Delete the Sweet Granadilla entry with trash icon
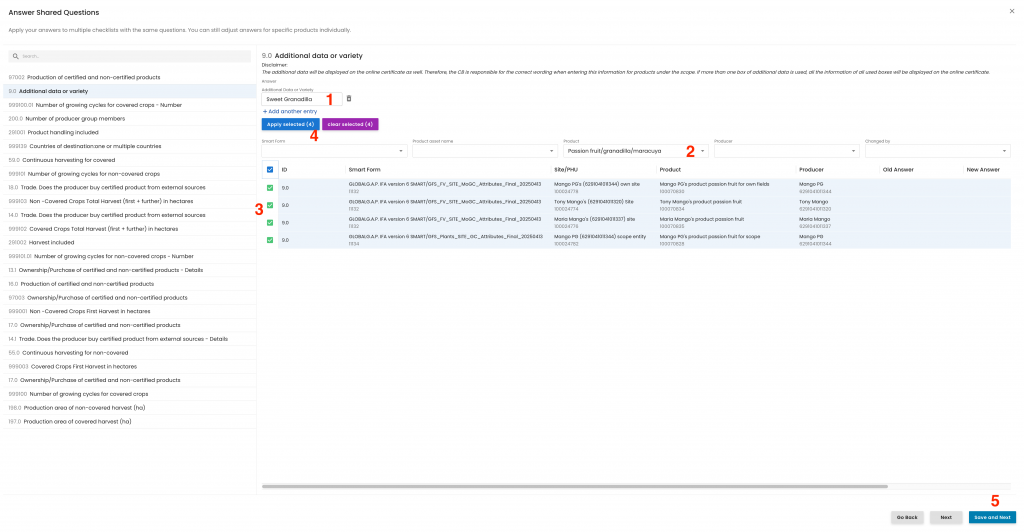This screenshot has height=532, width=1024. [x=349, y=98]
